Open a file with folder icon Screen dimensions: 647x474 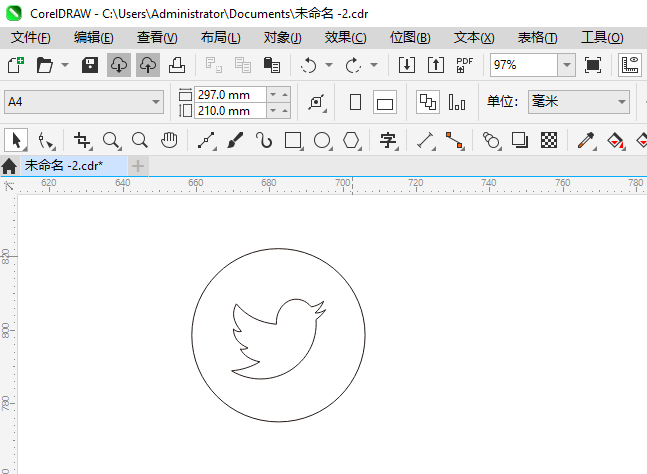tap(45, 65)
